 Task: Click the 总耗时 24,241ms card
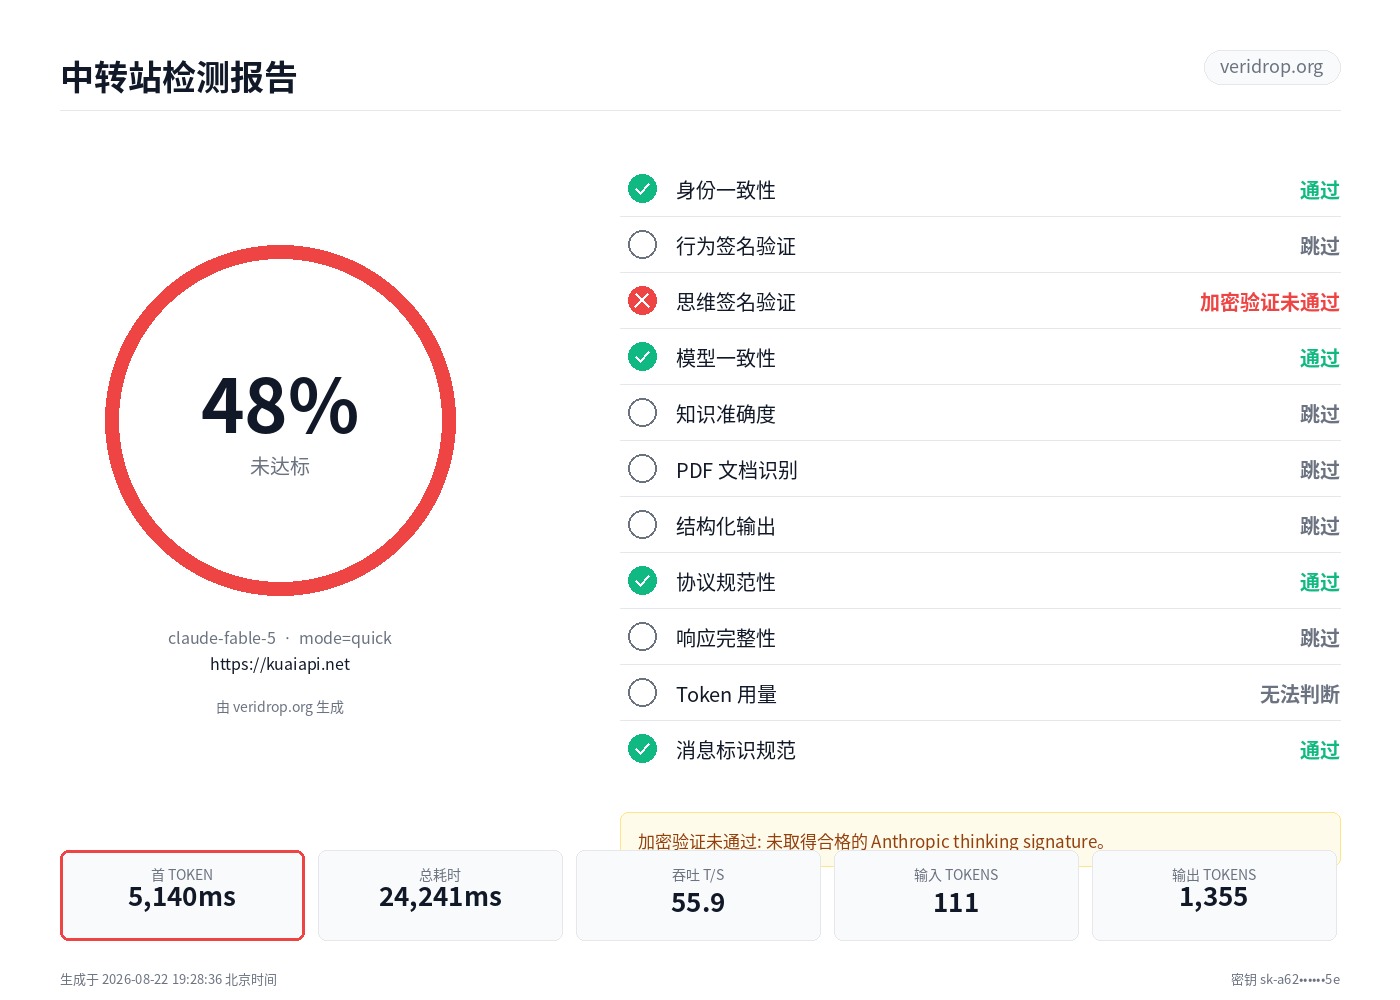click(440, 895)
